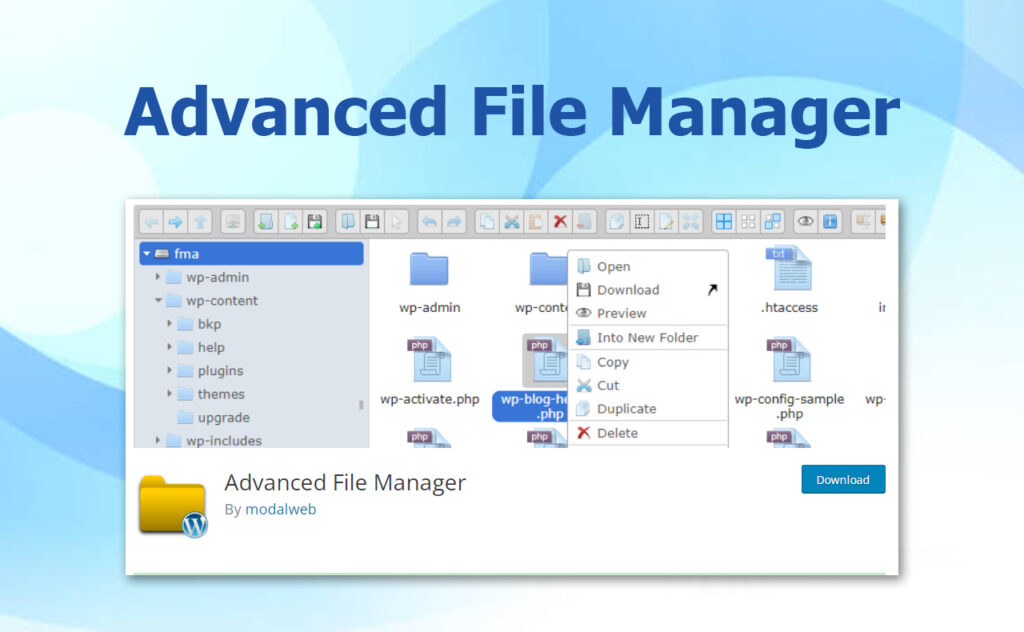Delete selection via the red X toolbar icon

click(x=559, y=221)
